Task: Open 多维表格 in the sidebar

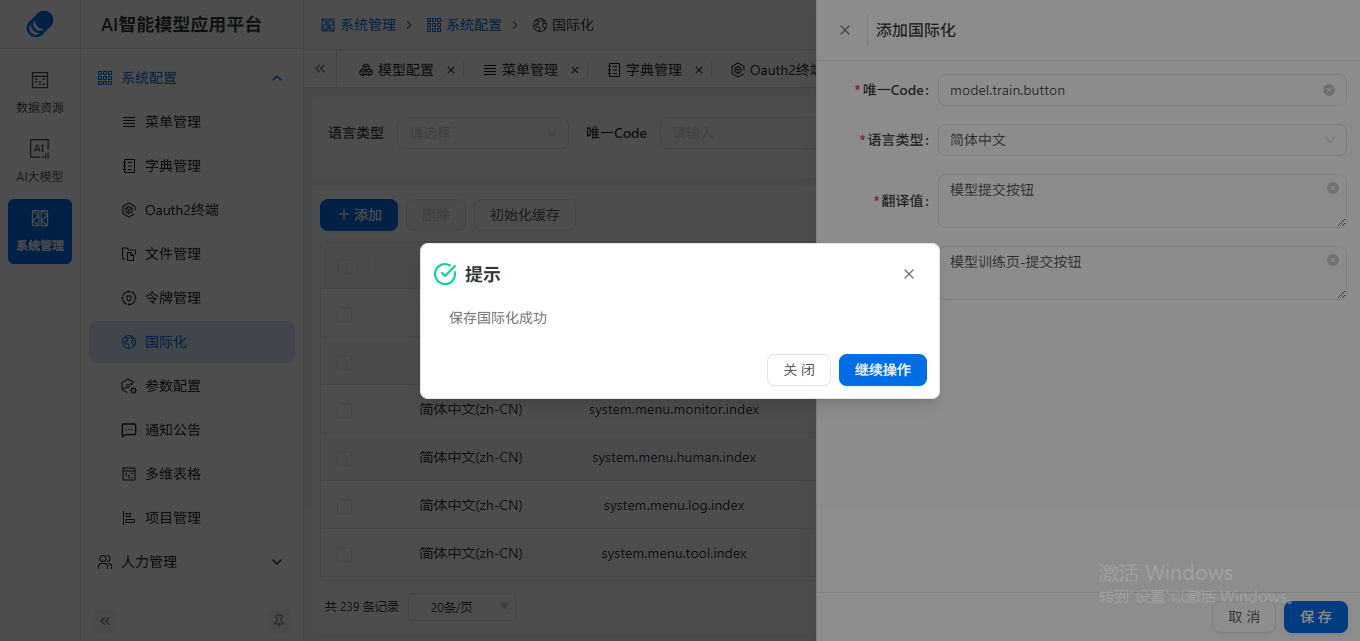Action: (x=191, y=474)
